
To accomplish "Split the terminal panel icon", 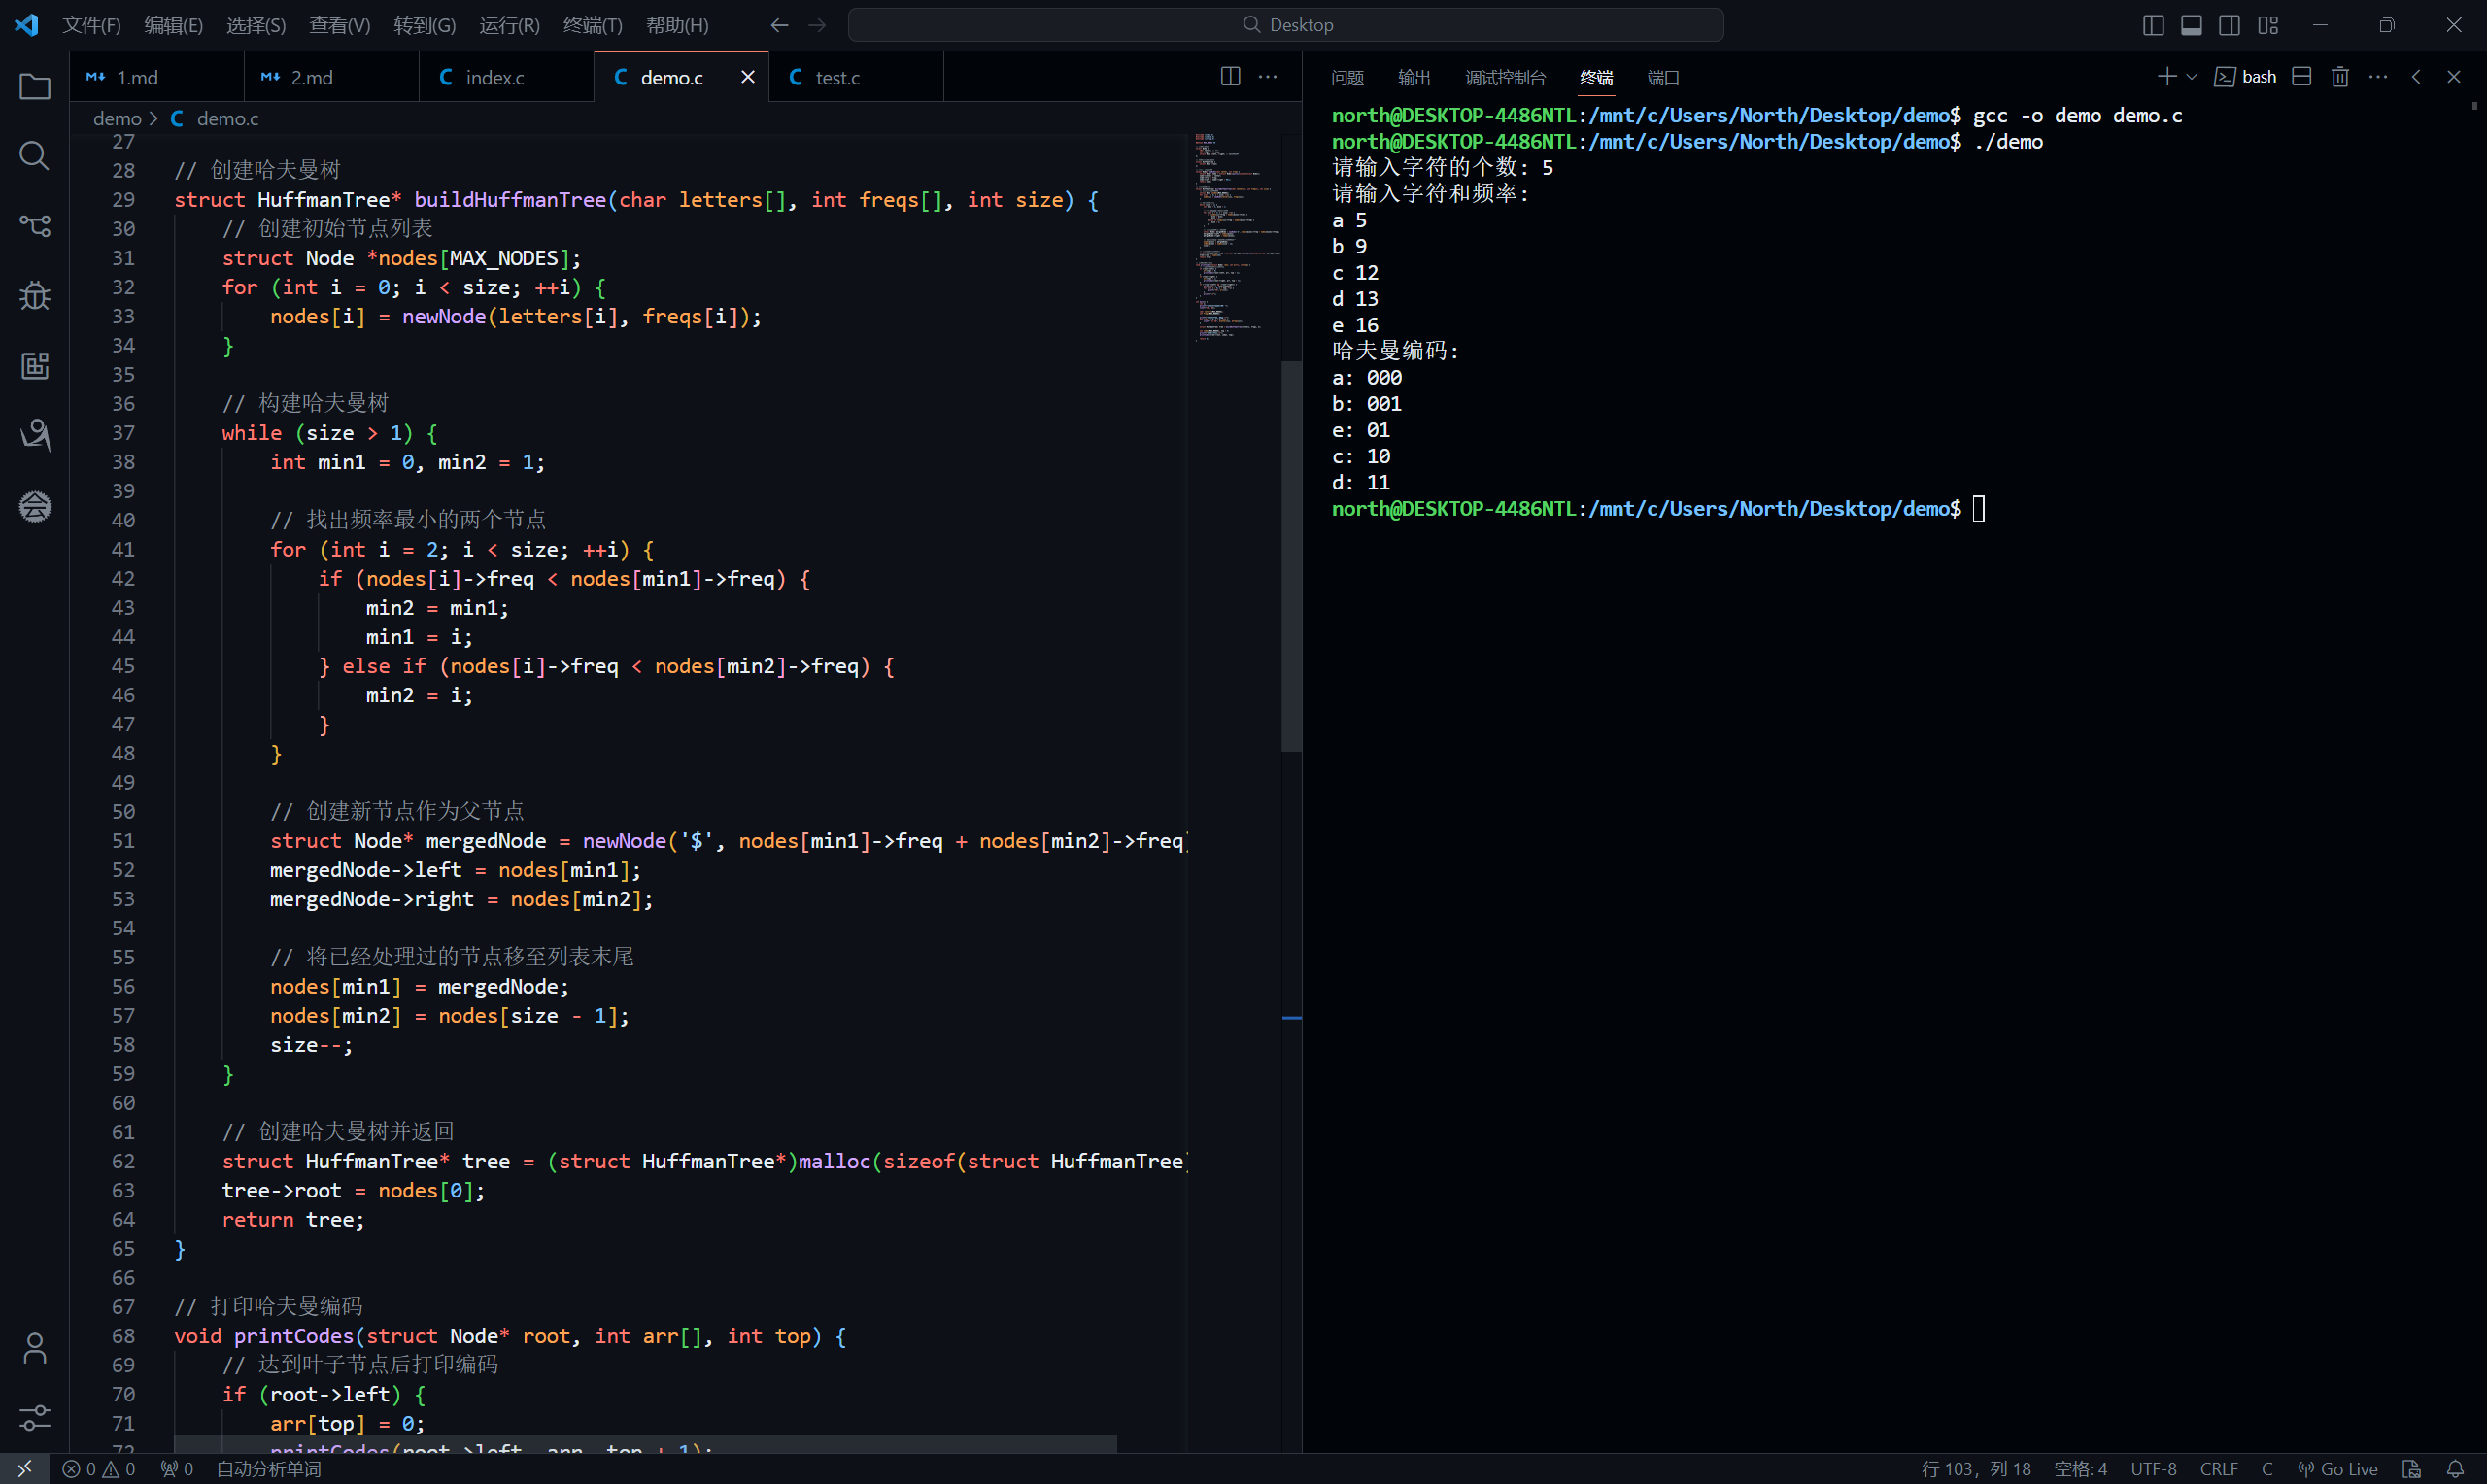I will click(x=2301, y=77).
